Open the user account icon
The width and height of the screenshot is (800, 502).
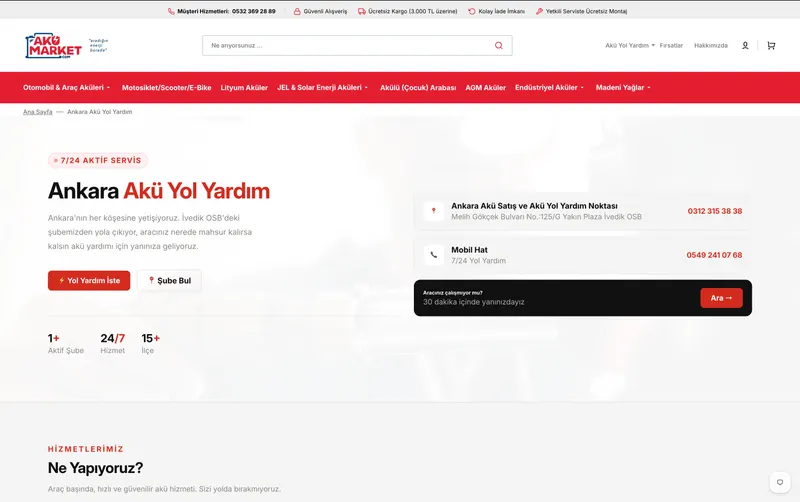point(745,45)
